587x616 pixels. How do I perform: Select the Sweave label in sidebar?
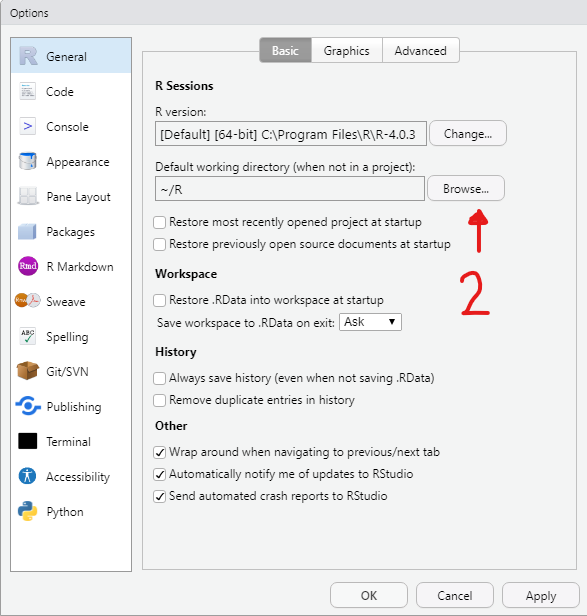pyautogui.click(x=66, y=301)
